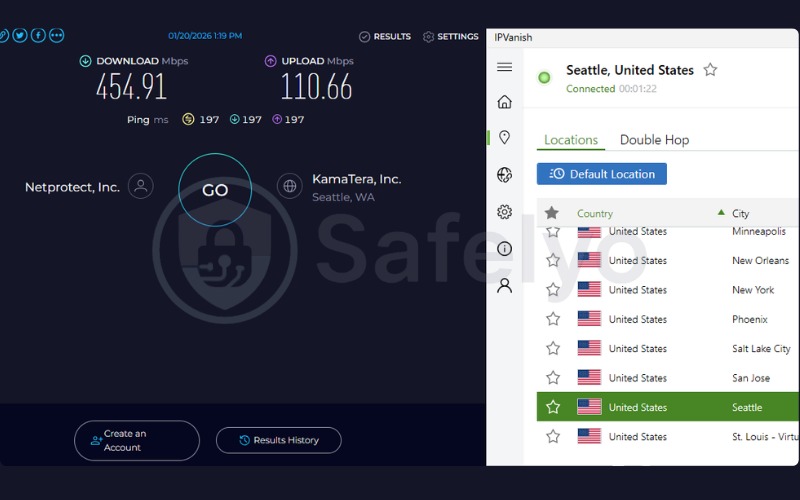
Task: Select the Phoenix city entry
Action: [749, 319]
